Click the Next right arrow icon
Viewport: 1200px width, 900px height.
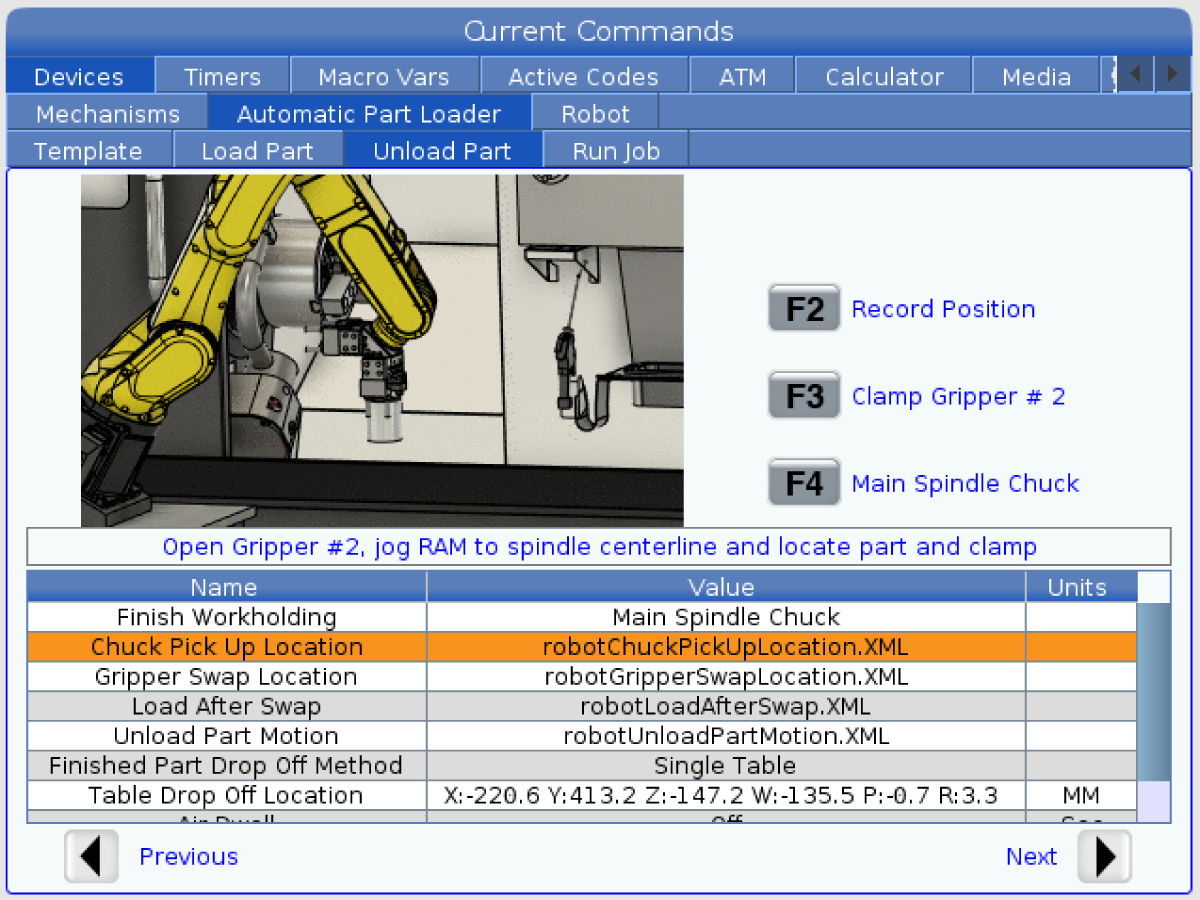point(1104,857)
